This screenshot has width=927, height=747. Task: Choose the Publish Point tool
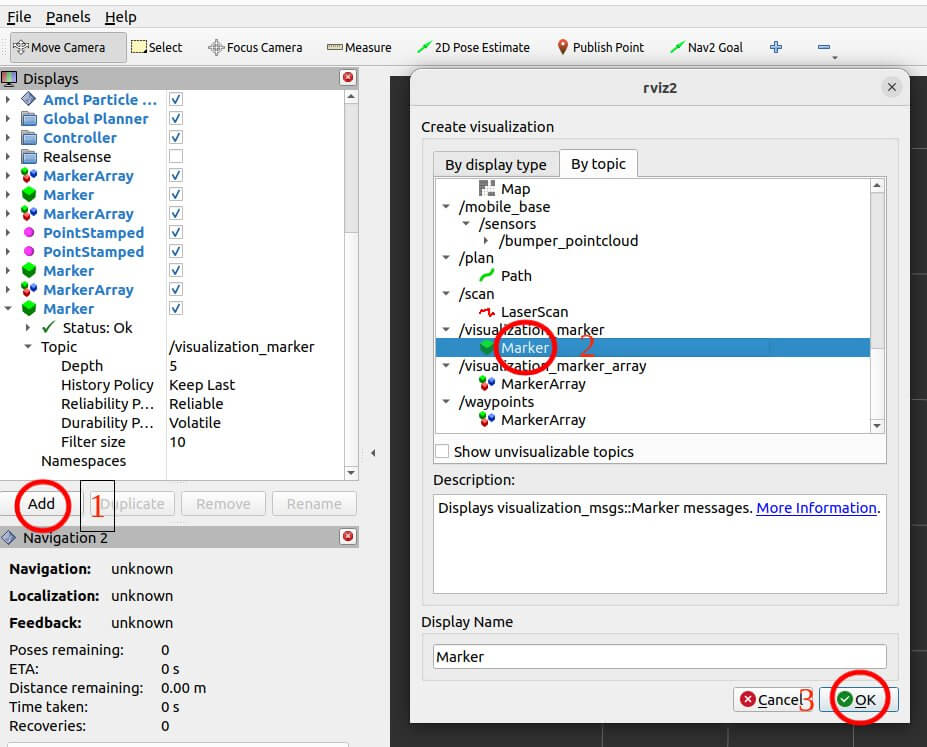[x=601, y=47]
